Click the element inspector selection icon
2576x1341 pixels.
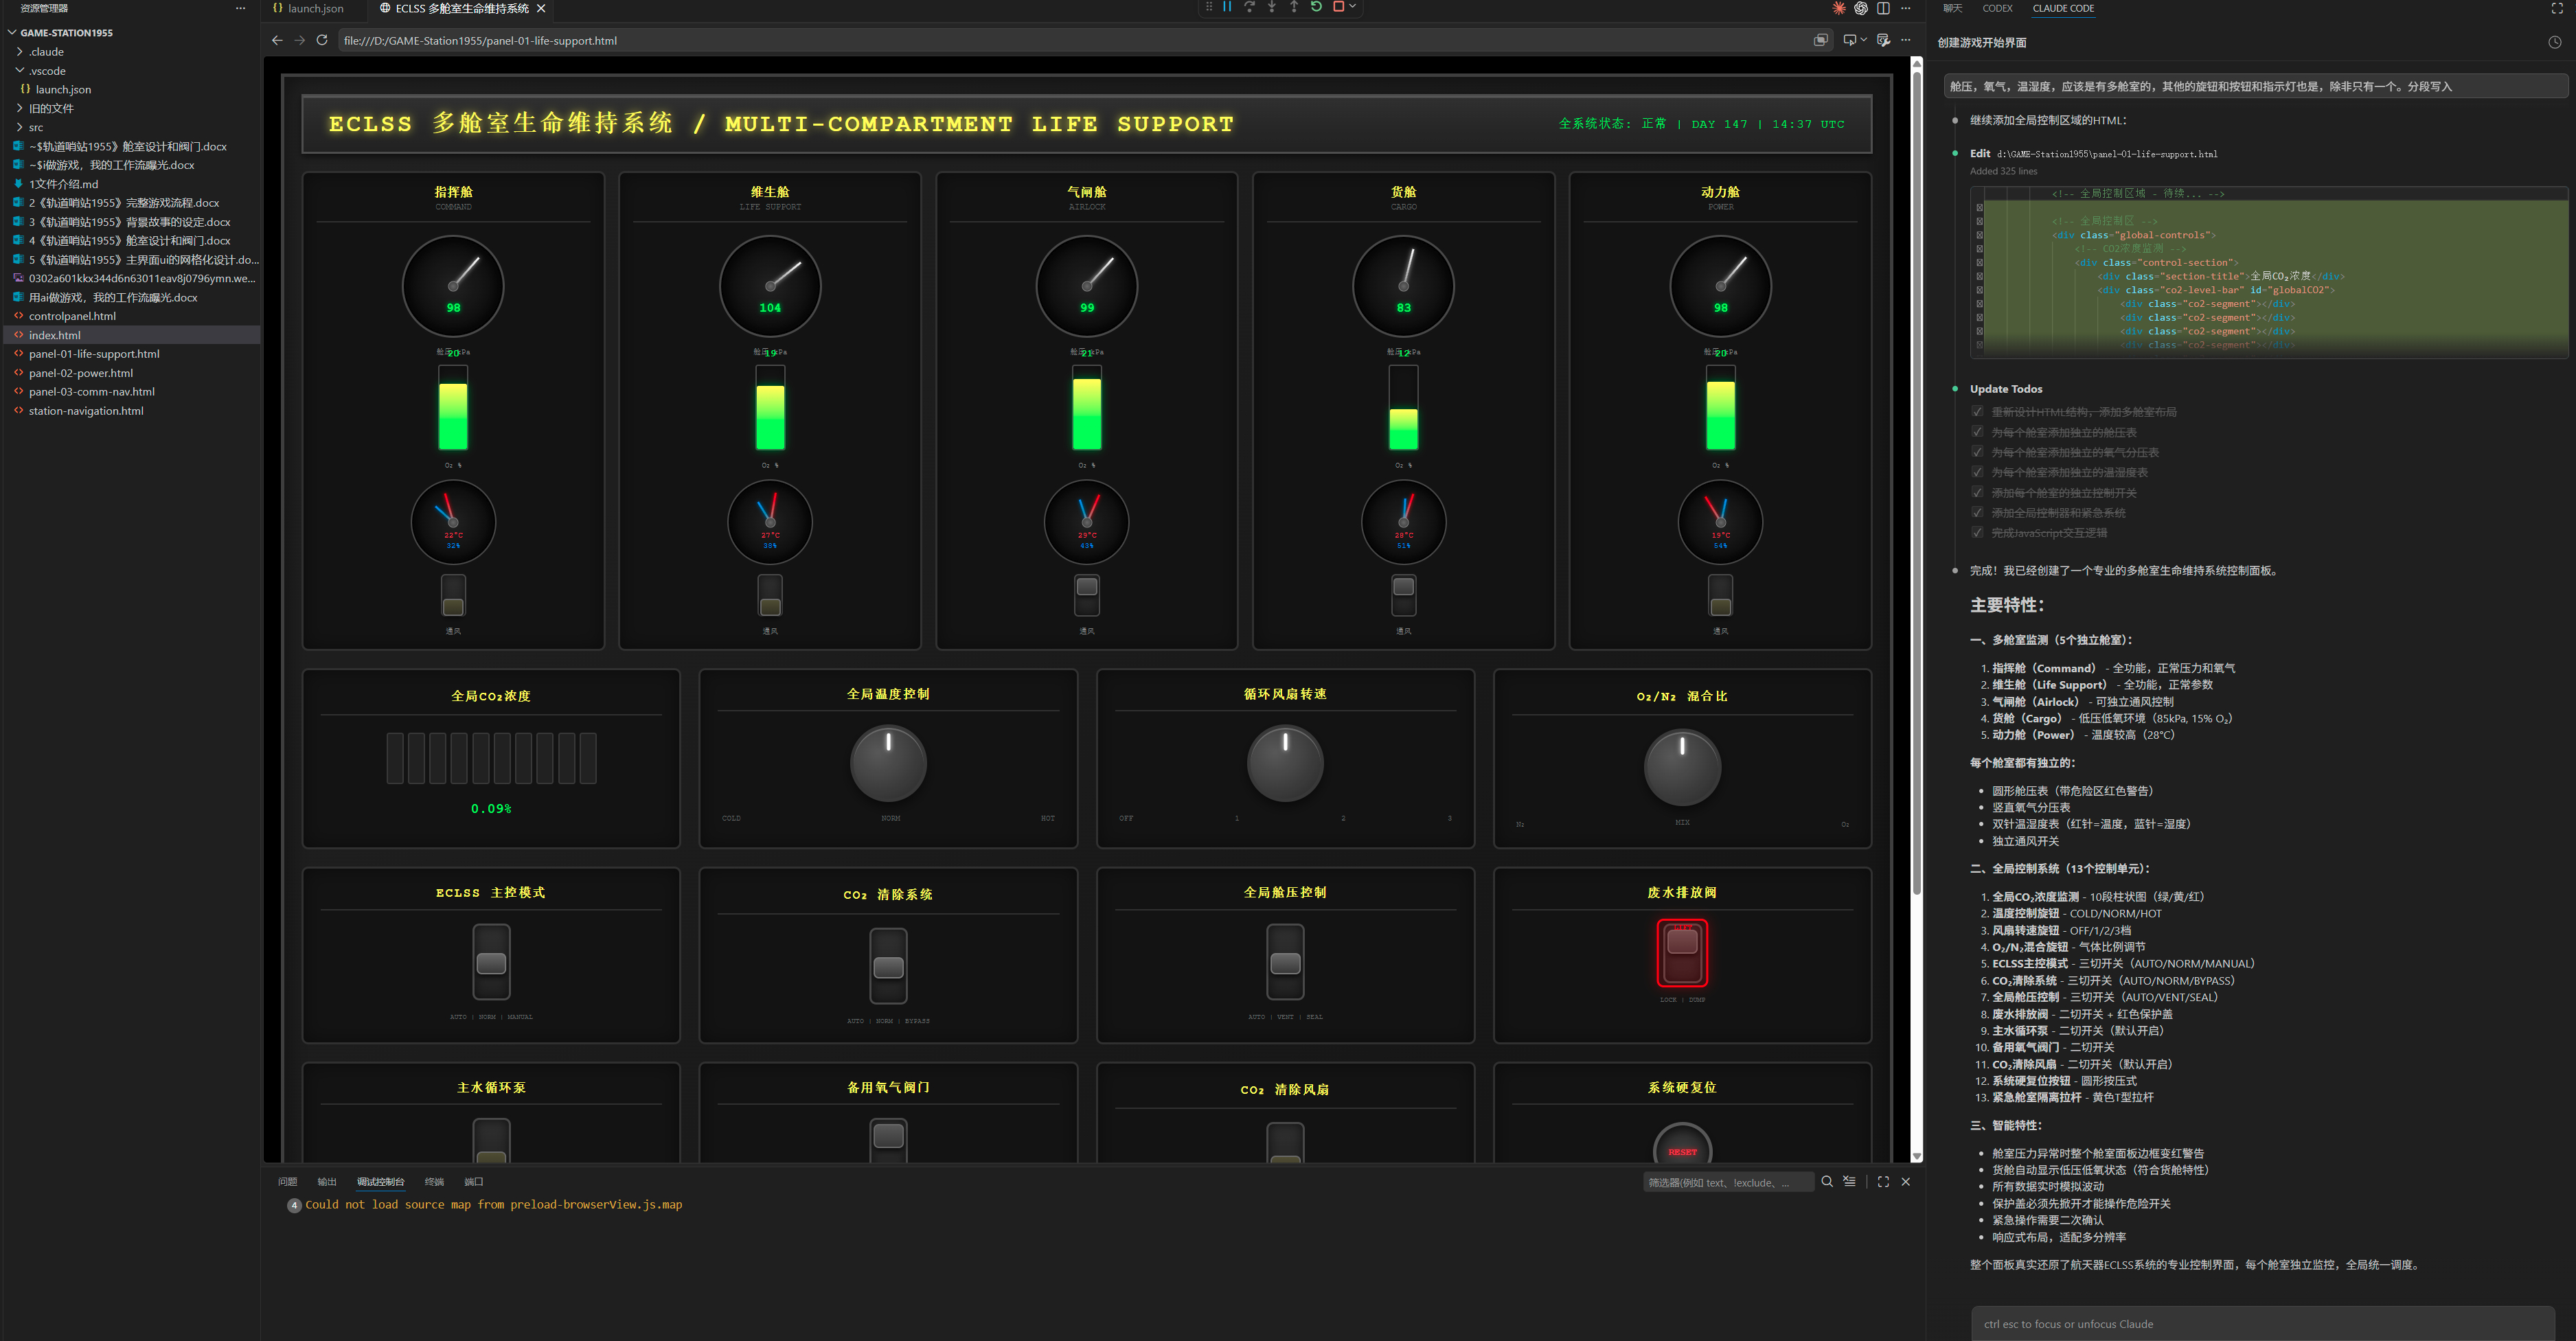[1850, 40]
